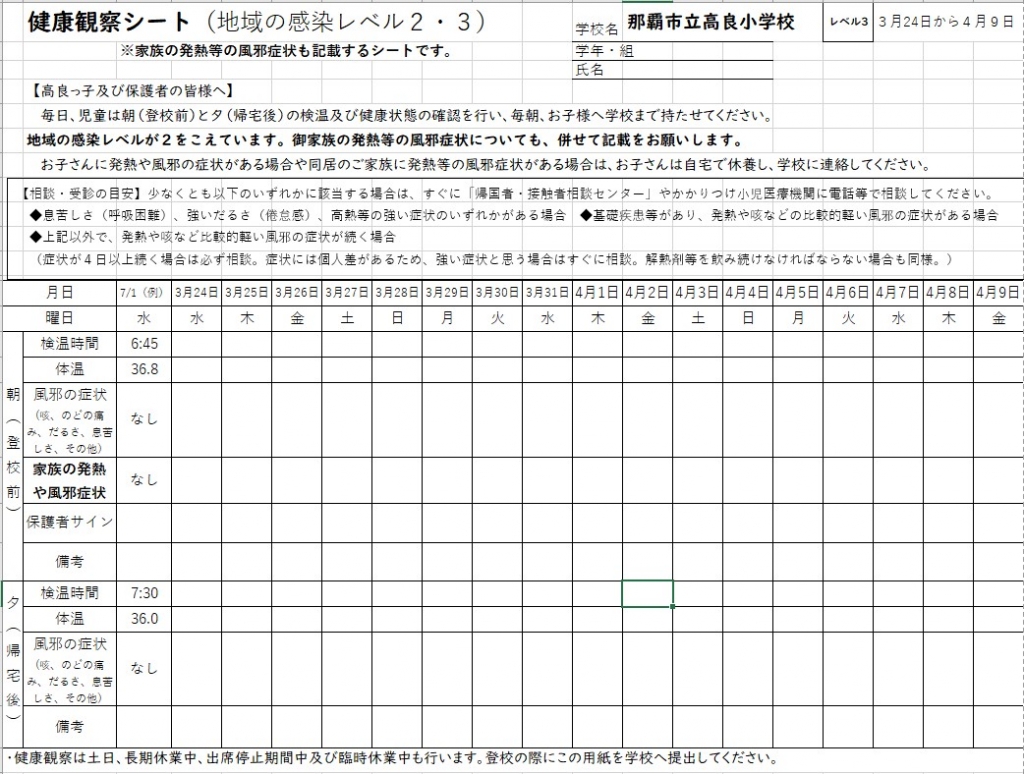Select the 家族の発熱や風邪症状 row label
The height and width of the screenshot is (774, 1024).
(70, 480)
